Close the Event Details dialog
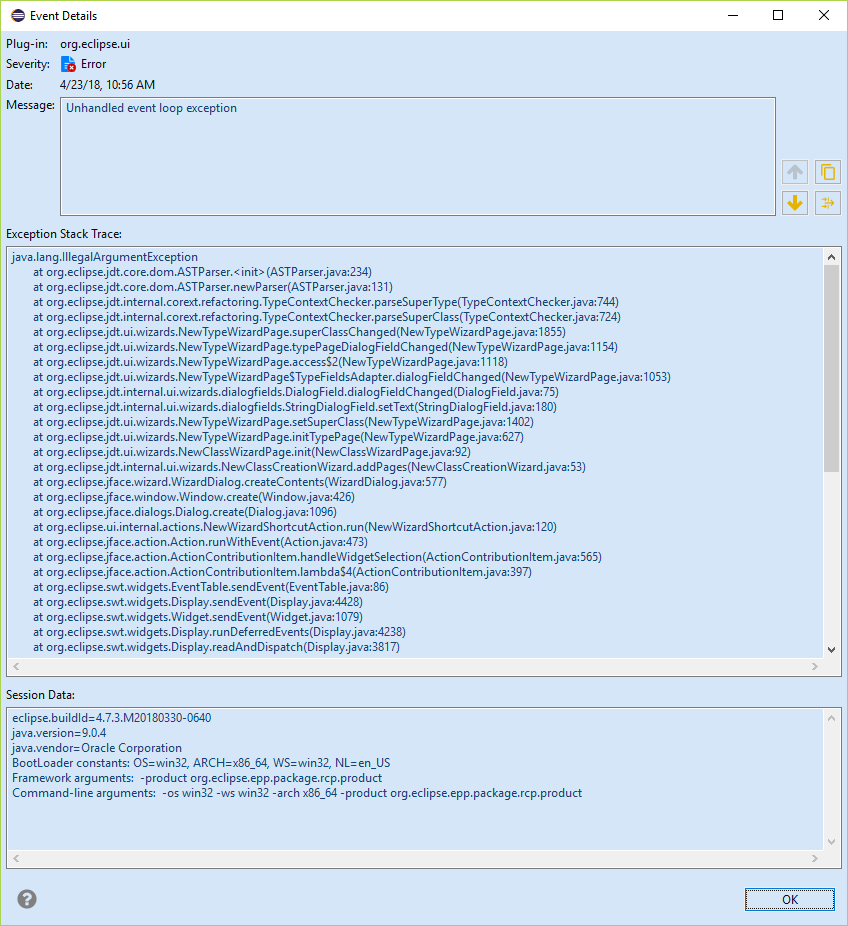848x926 pixels. click(824, 15)
